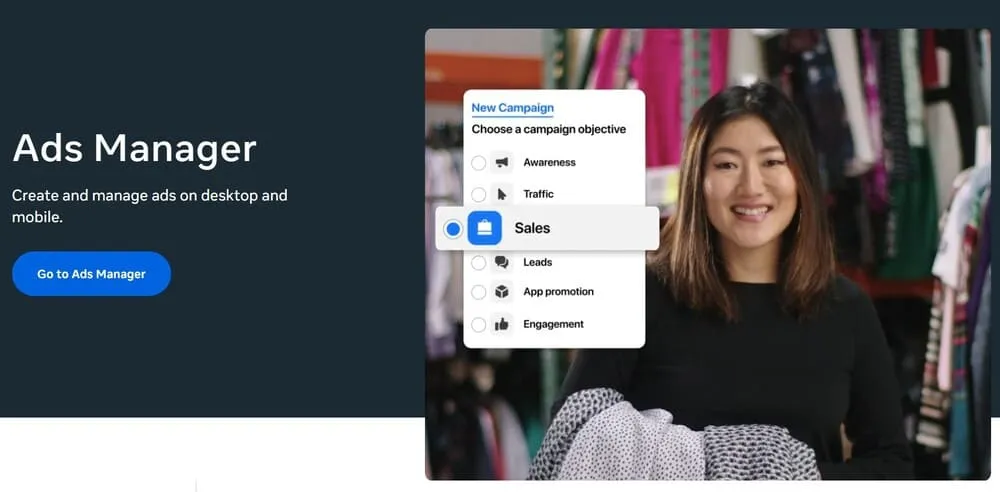
Task: Click the Leads chat bubbles icon
Action: click(x=502, y=262)
